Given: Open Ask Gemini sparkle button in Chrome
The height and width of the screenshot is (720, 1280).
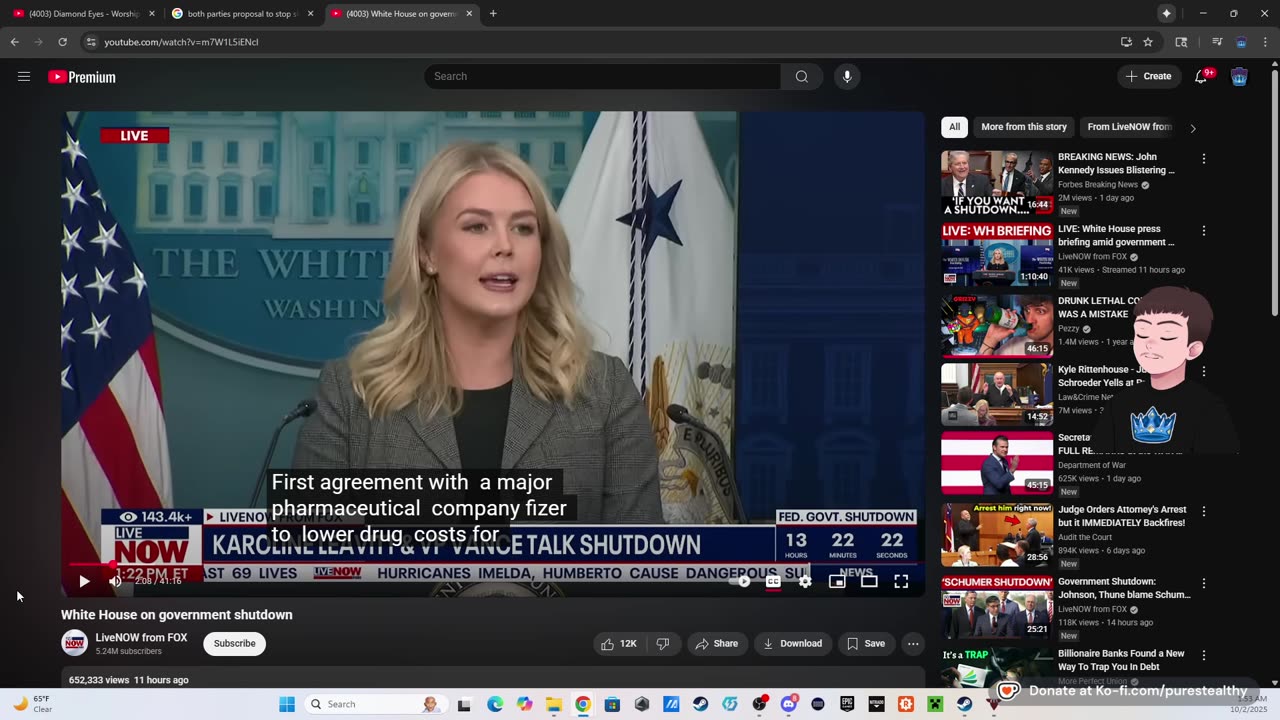Looking at the screenshot, I should [x=1166, y=14].
